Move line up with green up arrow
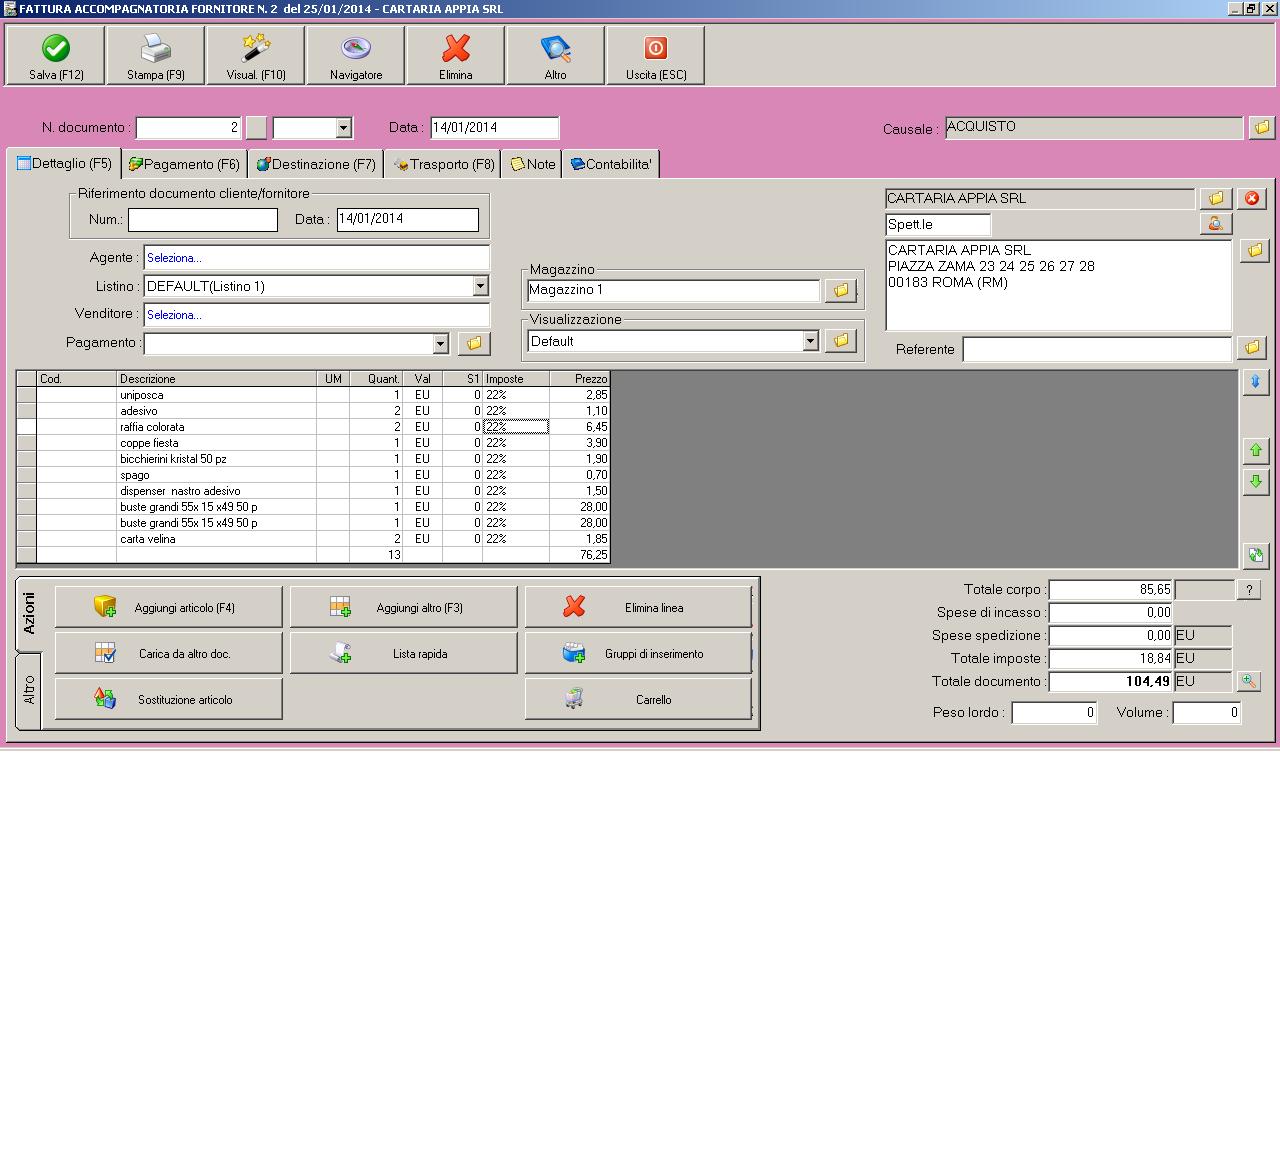Image resolution: width=1280 pixels, height=1176 pixels. (1256, 450)
